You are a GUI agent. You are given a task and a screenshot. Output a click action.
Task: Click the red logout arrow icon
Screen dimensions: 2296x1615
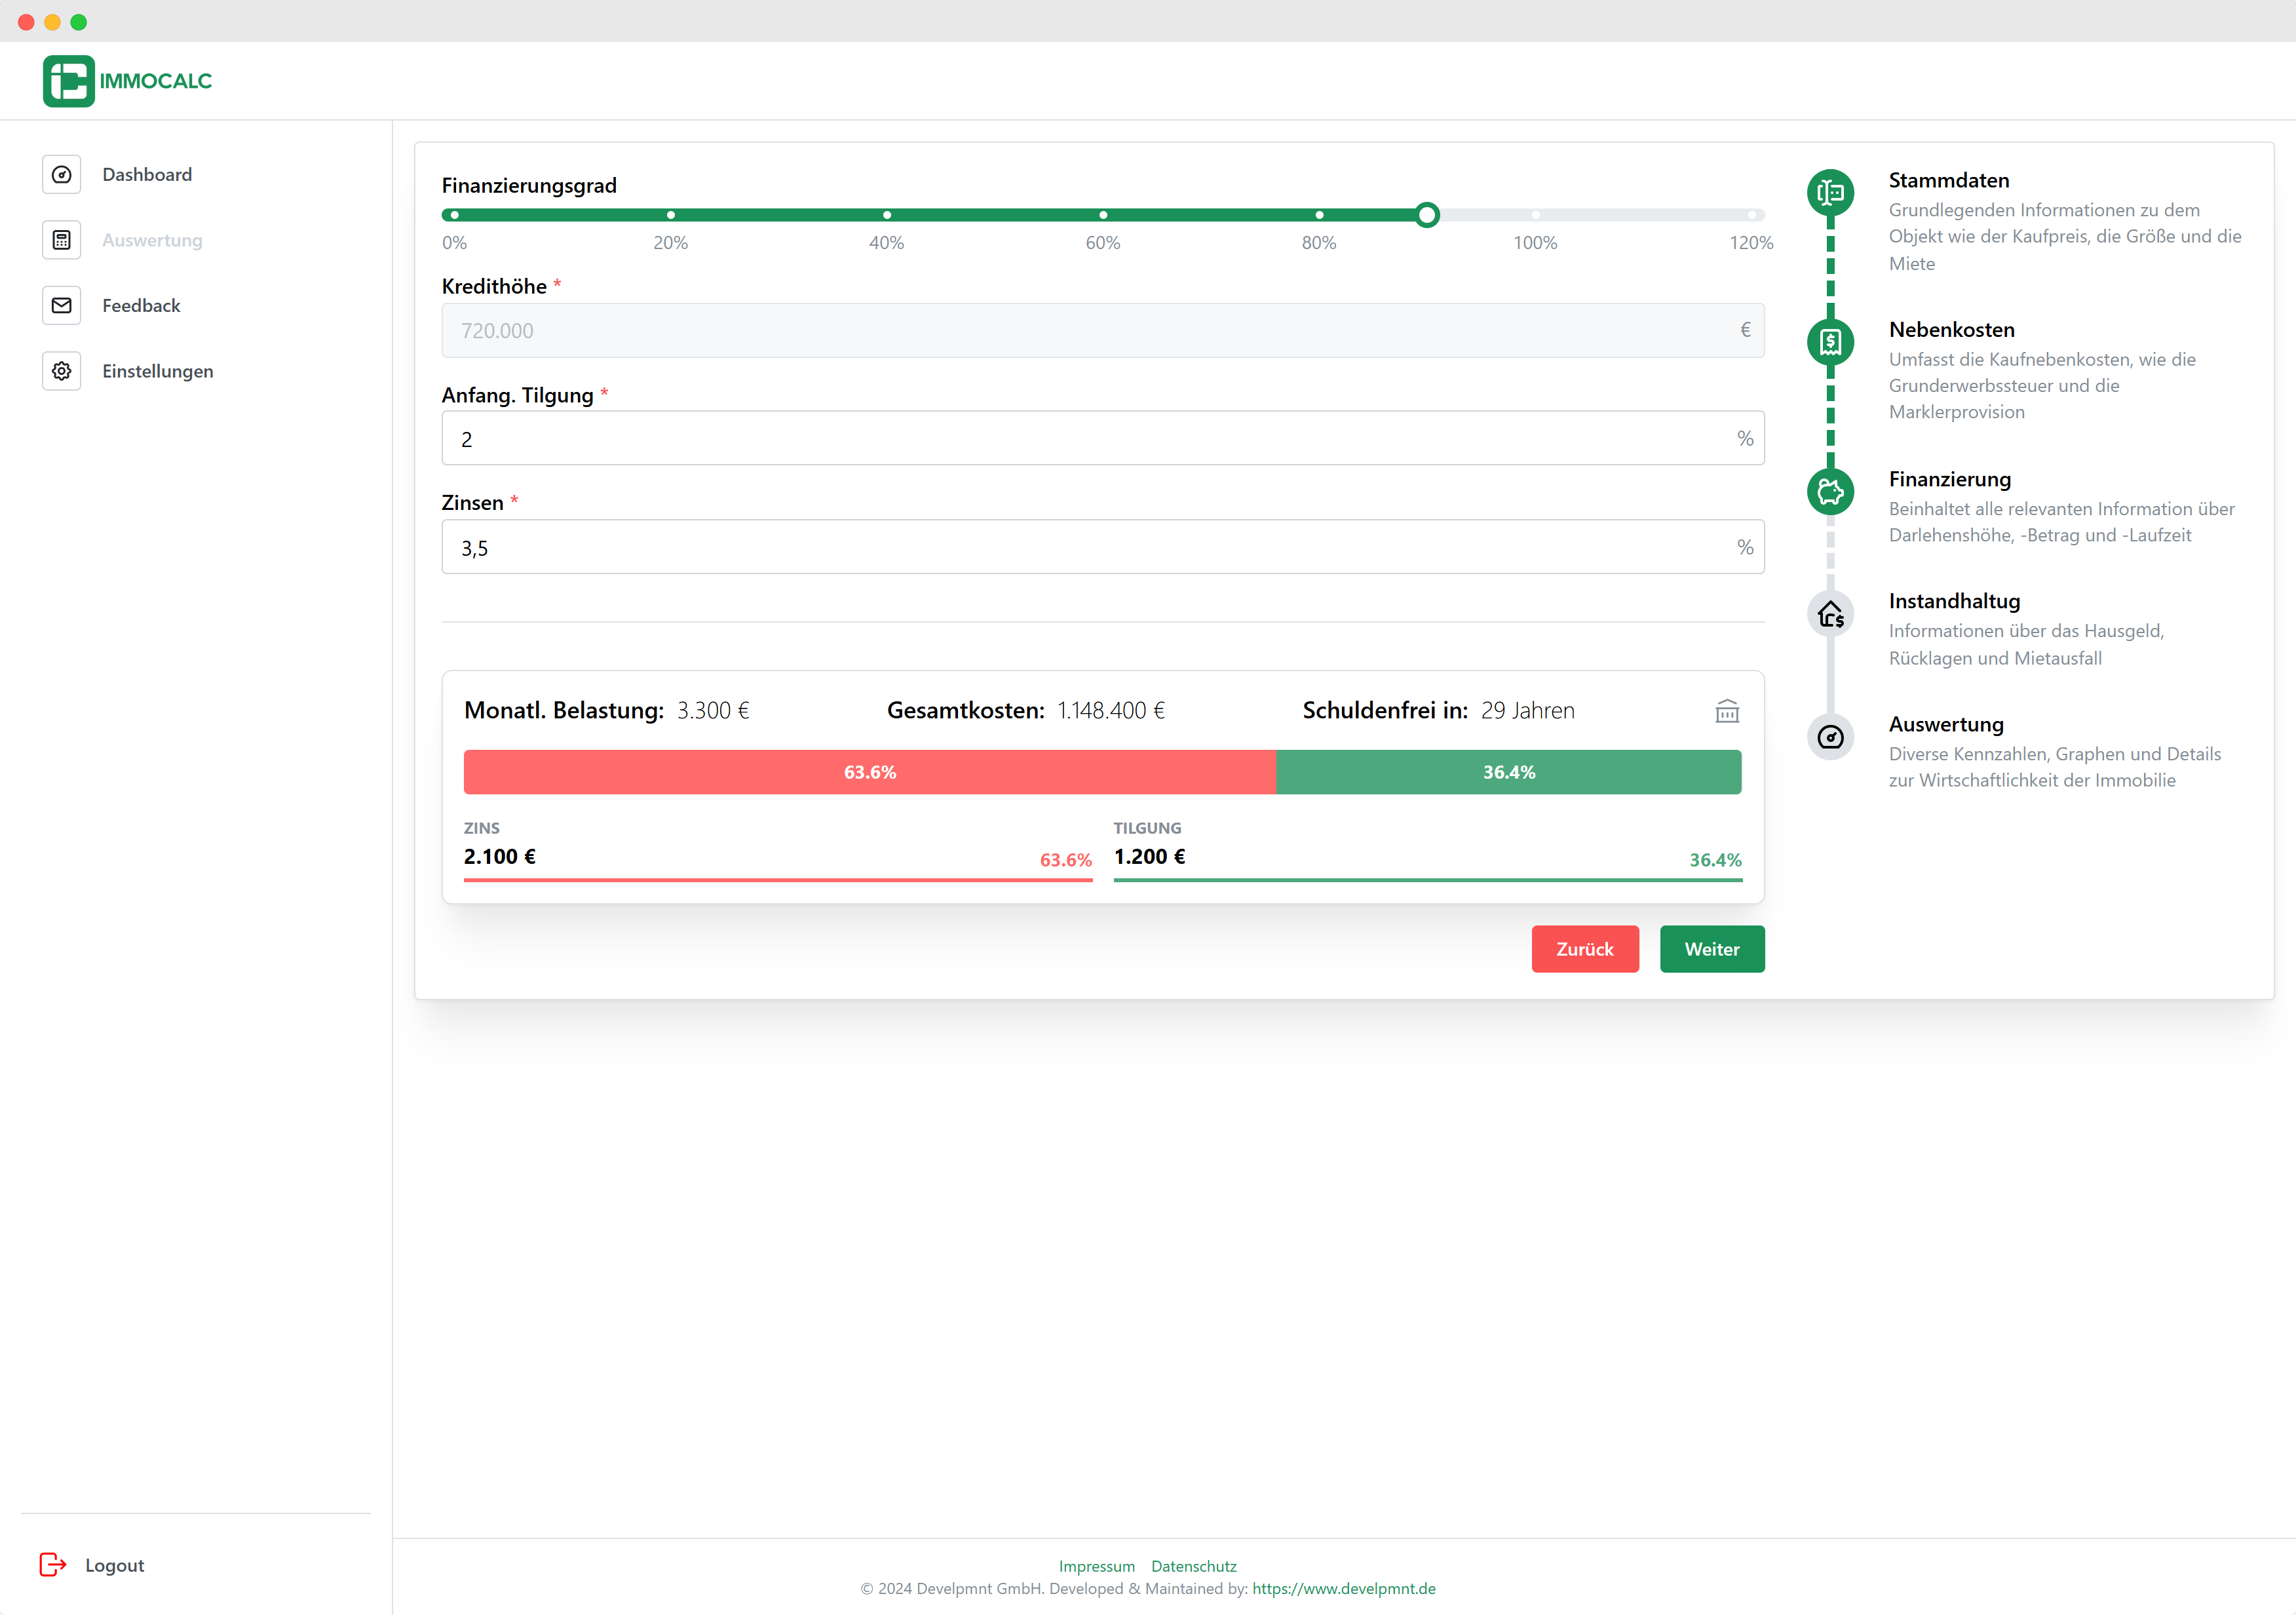[x=52, y=1565]
